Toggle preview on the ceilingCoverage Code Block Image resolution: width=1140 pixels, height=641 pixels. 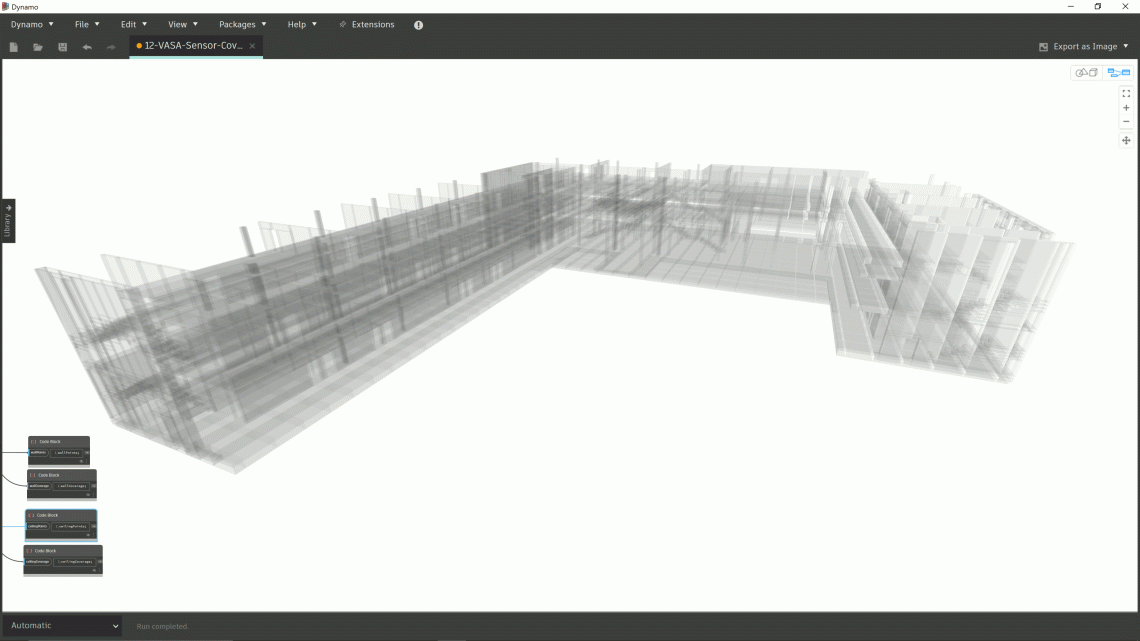click(x=95, y=570)
